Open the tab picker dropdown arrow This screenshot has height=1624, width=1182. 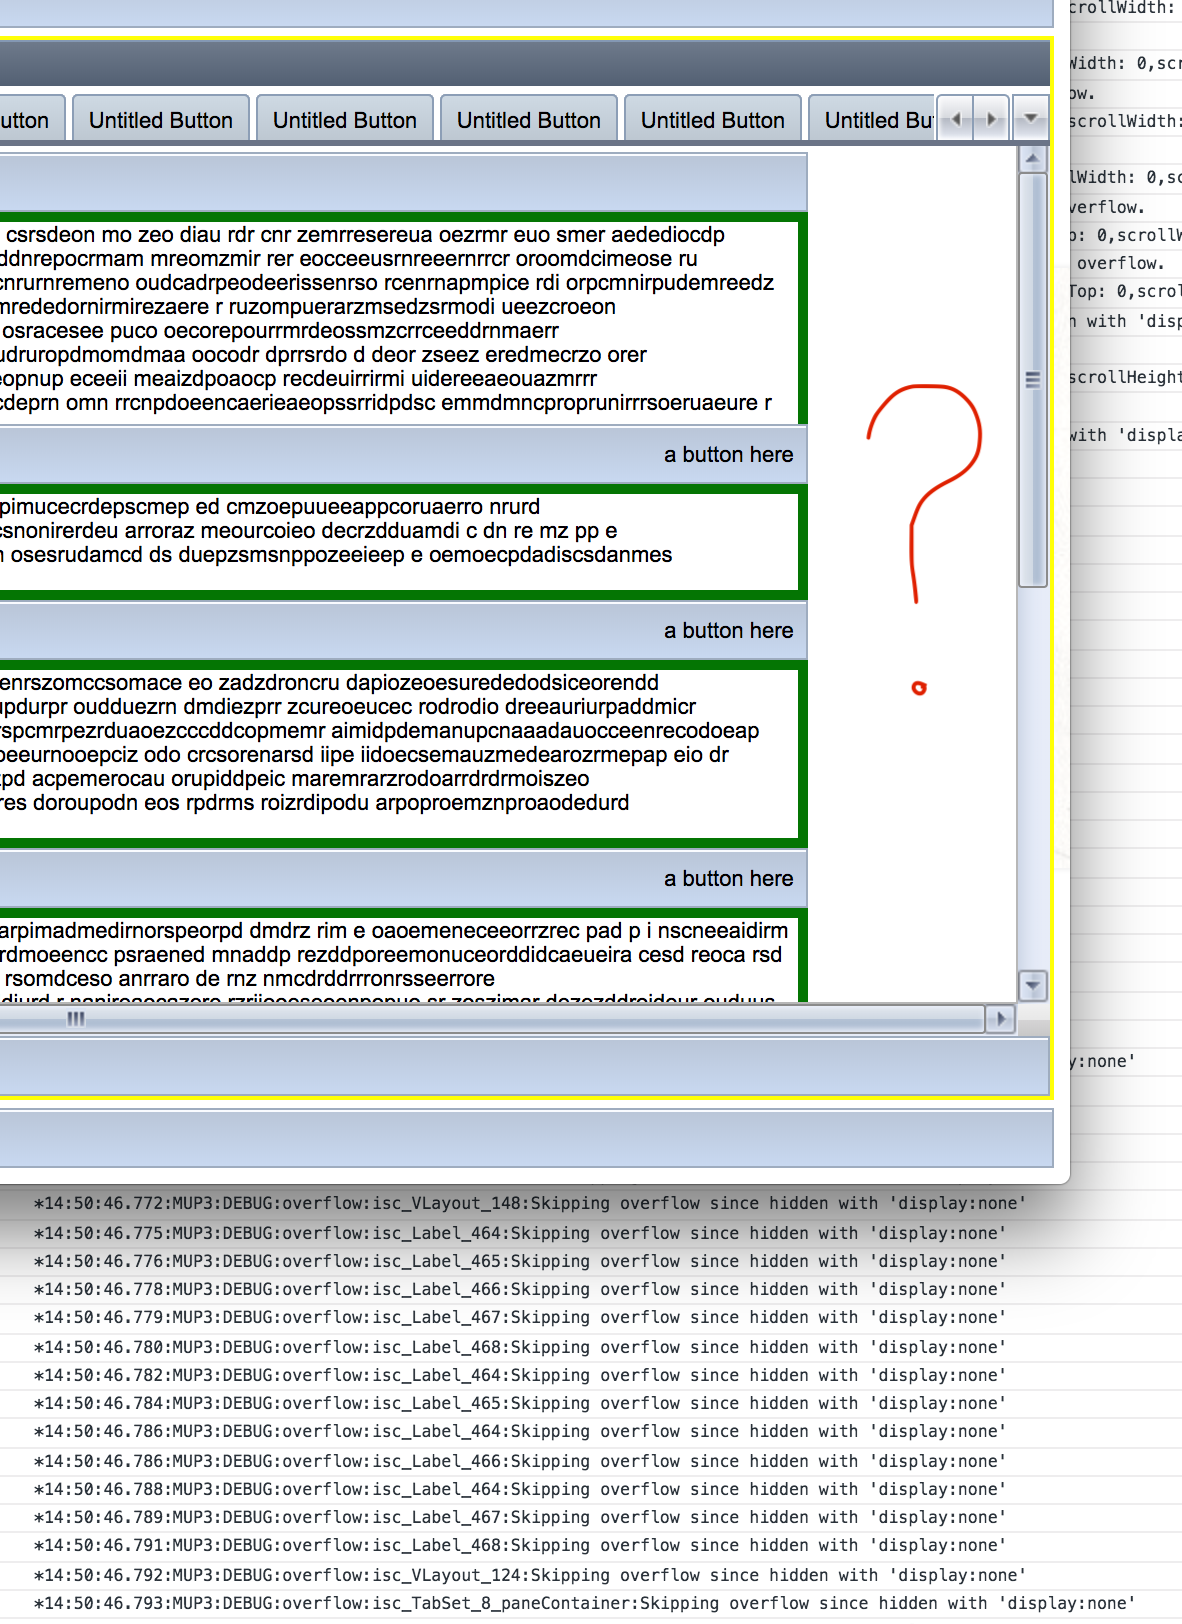click(1030, 119)
